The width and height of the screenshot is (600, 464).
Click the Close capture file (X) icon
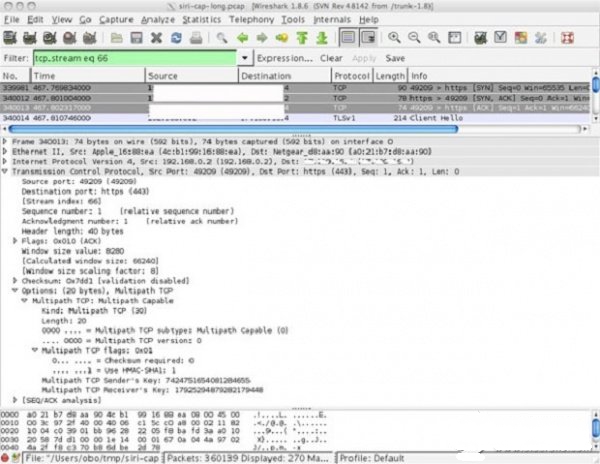click(157, 37)
